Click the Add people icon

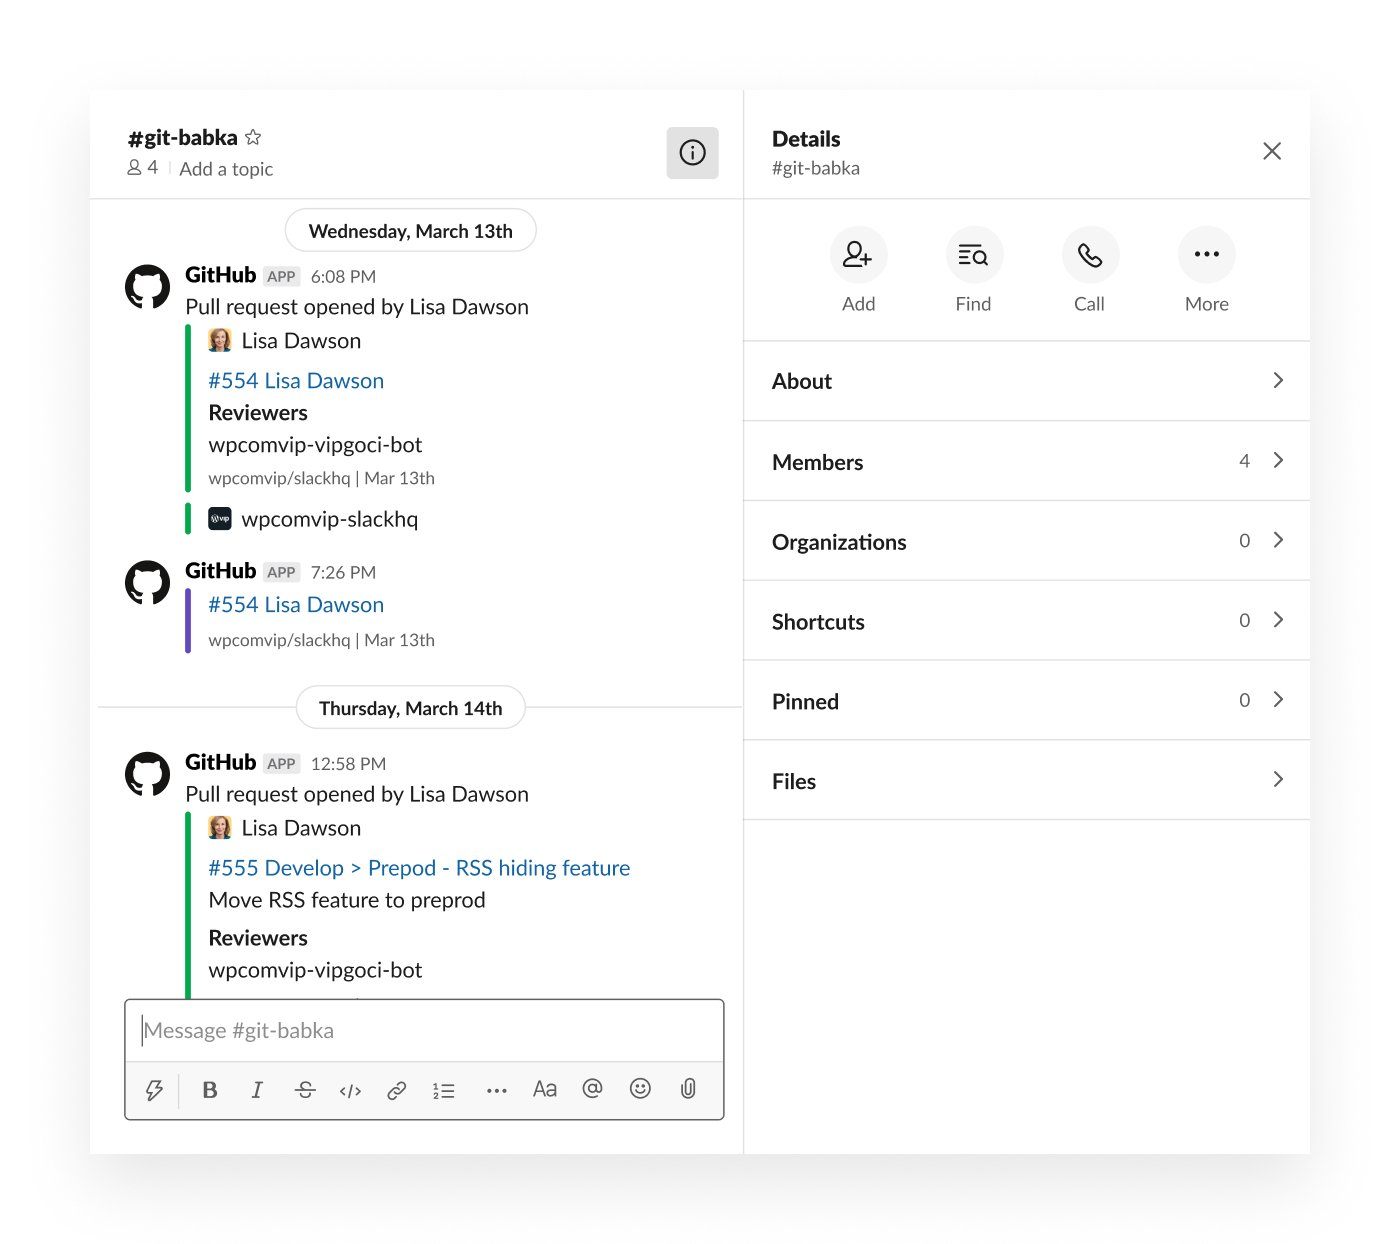tap(858, 255)
